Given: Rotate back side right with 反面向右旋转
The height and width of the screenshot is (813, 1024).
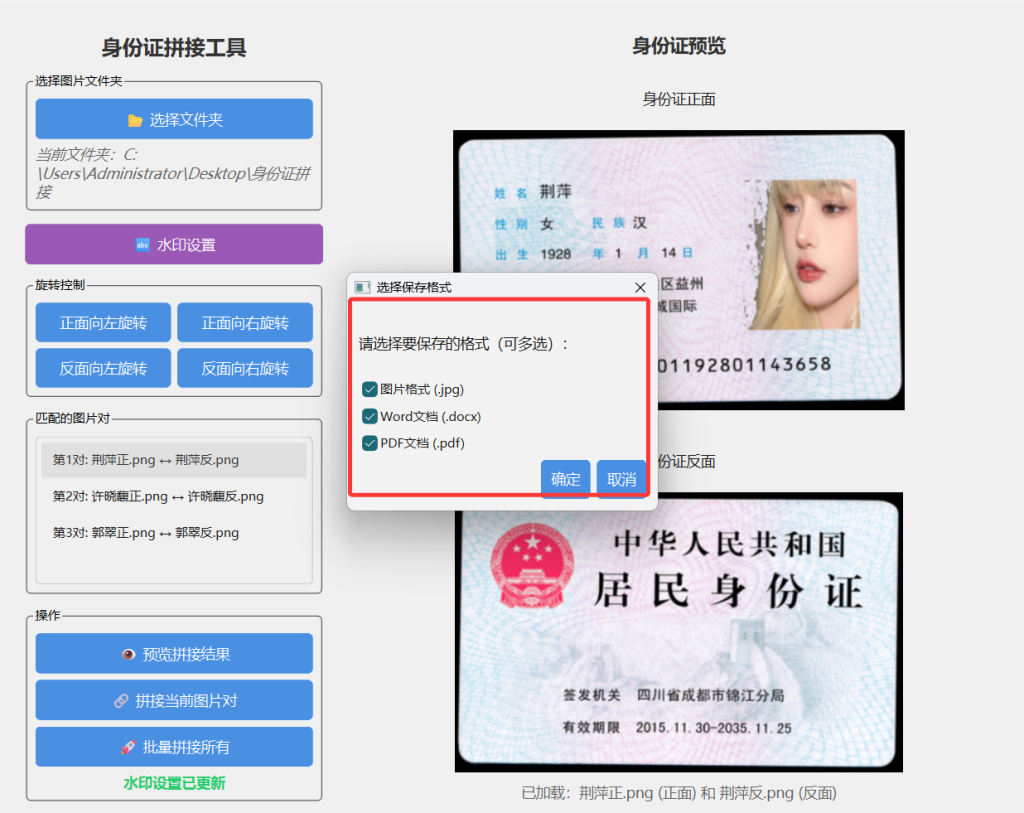Looking at the screenshot, I should point(245,368).
